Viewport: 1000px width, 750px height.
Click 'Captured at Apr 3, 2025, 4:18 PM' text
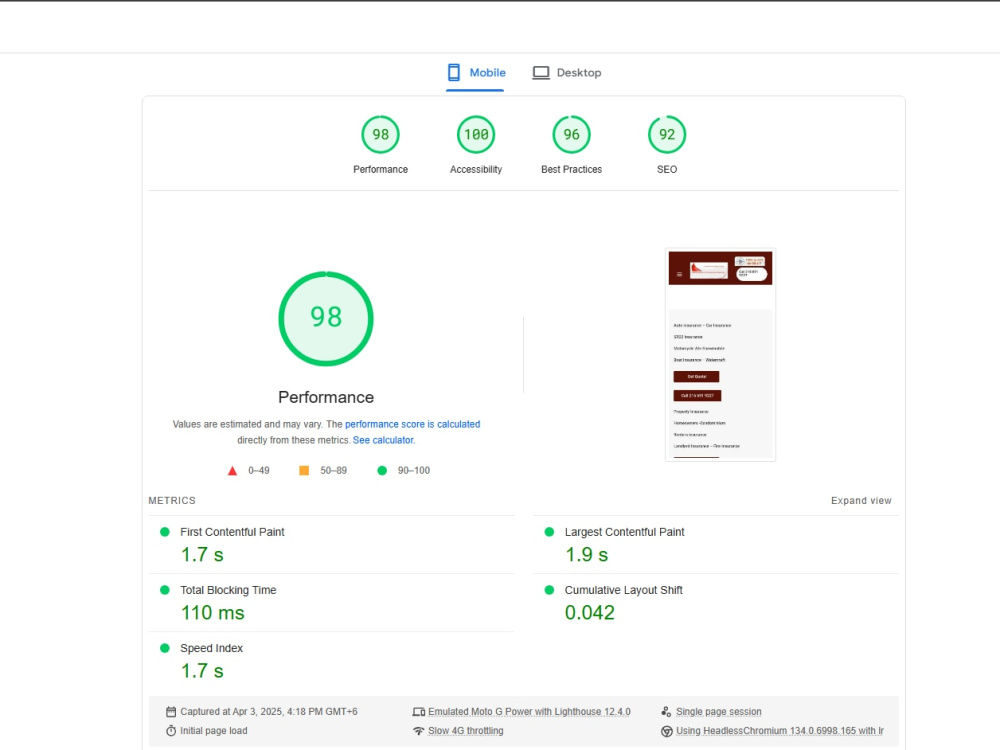[x=268, y=712]
